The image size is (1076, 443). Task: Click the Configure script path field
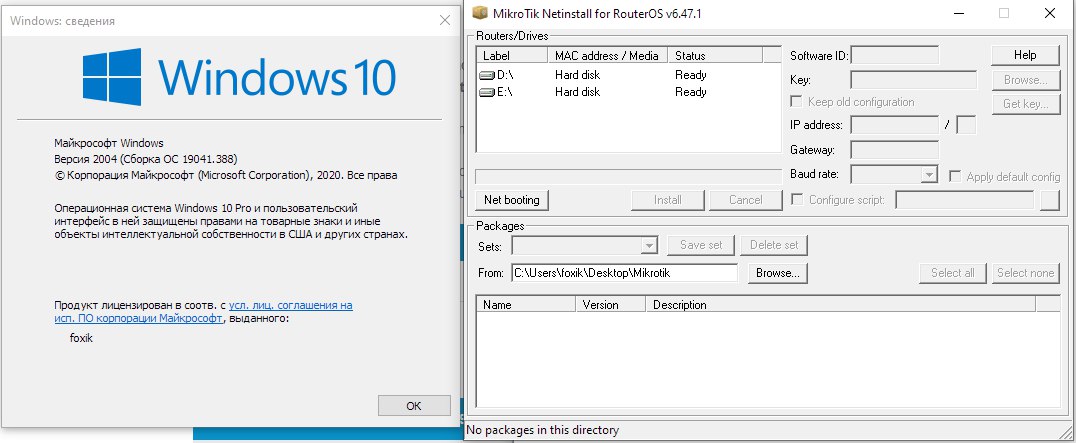pos(965,200)
